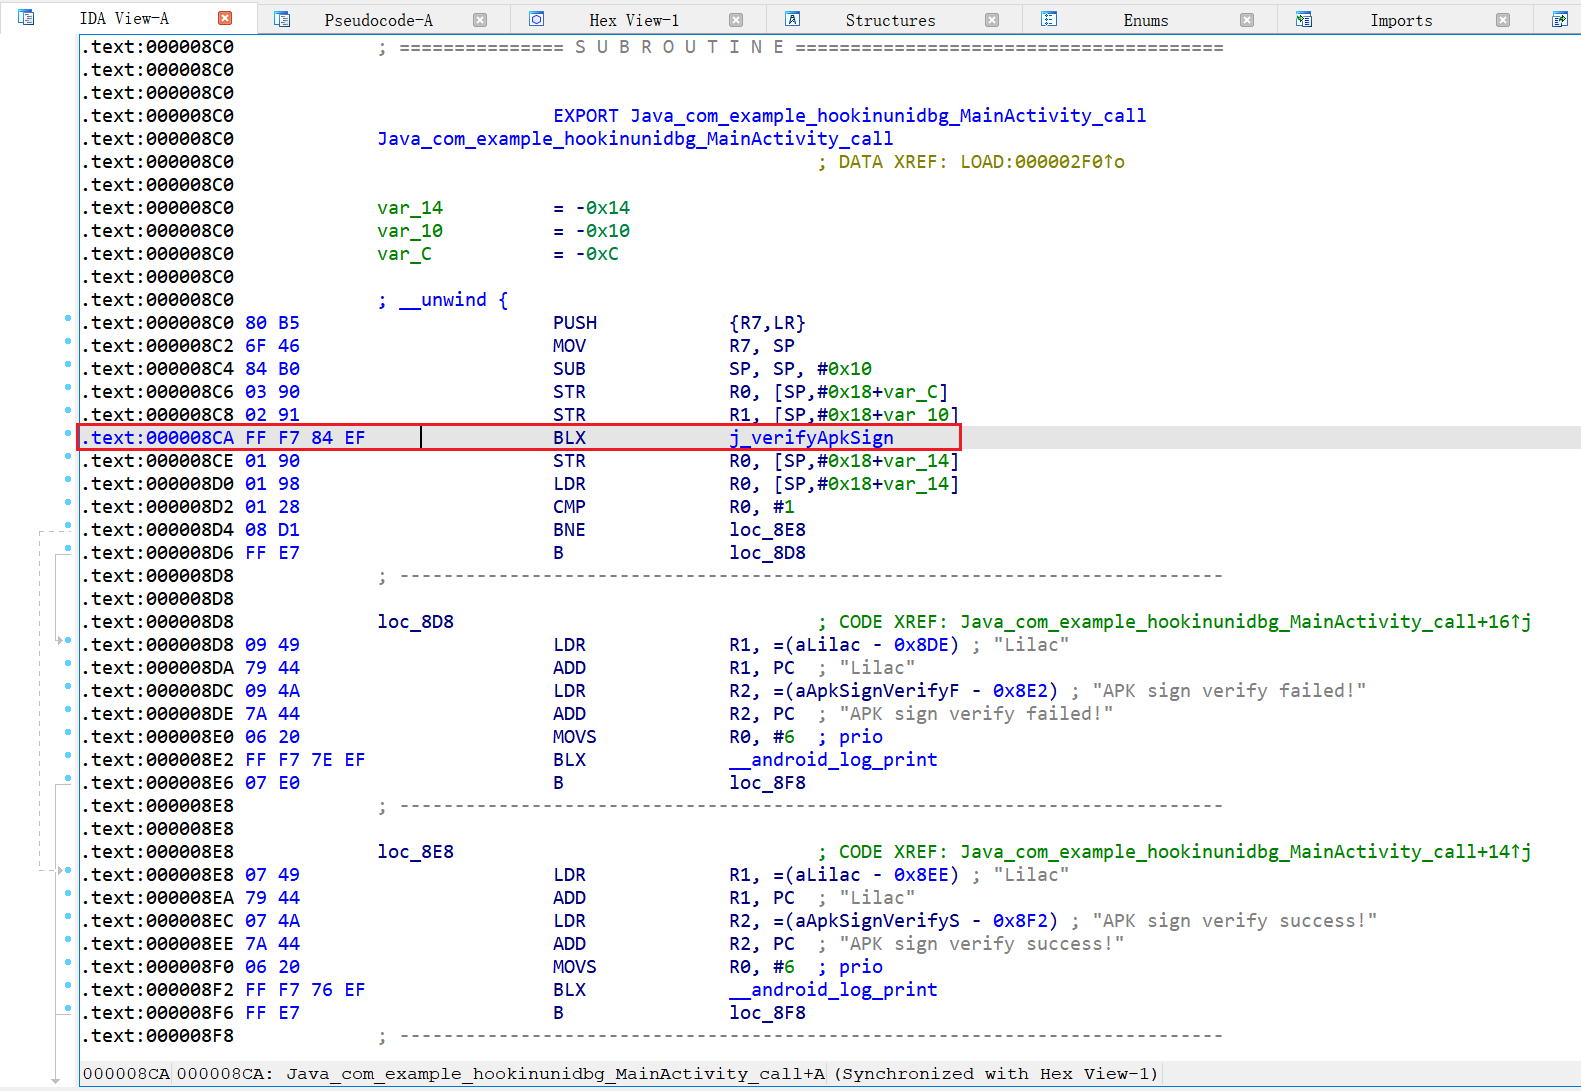Image resolution: width=1581 pixels, height=1091 pixels.
Task: Click the Enums tab icon
Action: click(1048, 19)
